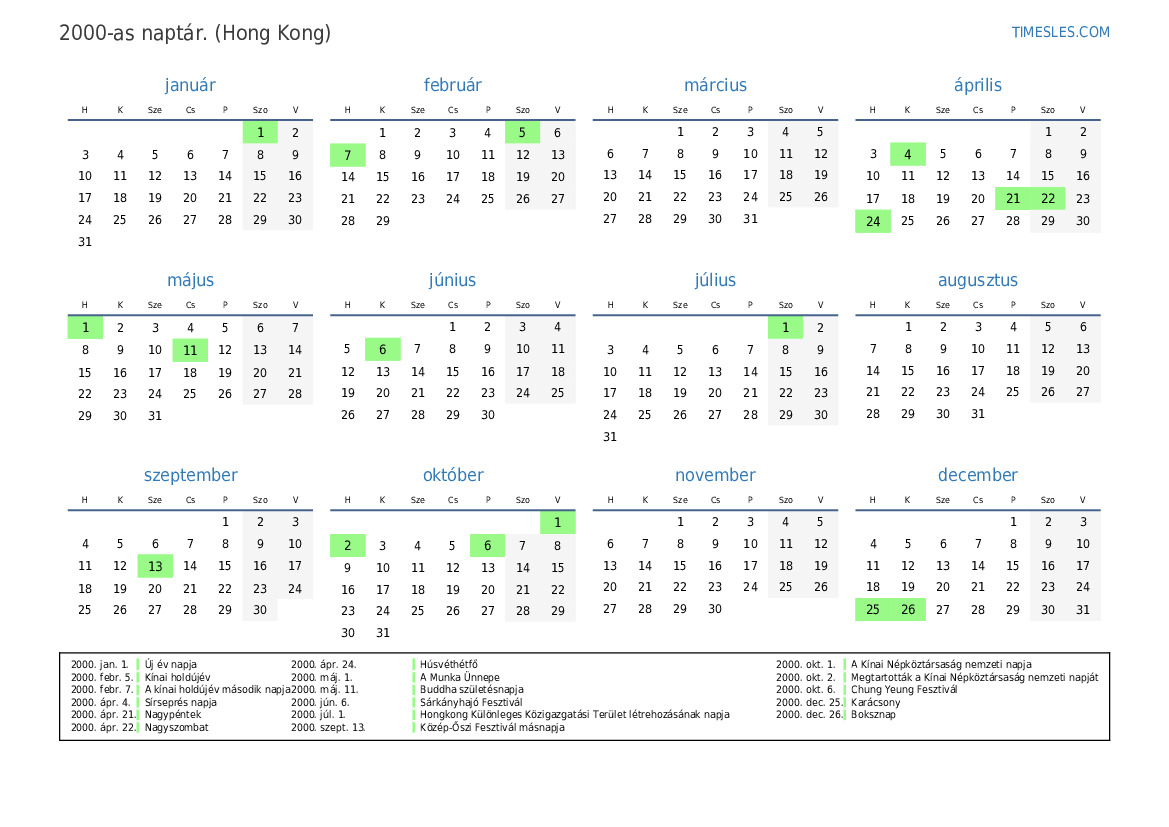Click highlighted October 2 holiday cell

pyautogui.click(x=347, y=545)
